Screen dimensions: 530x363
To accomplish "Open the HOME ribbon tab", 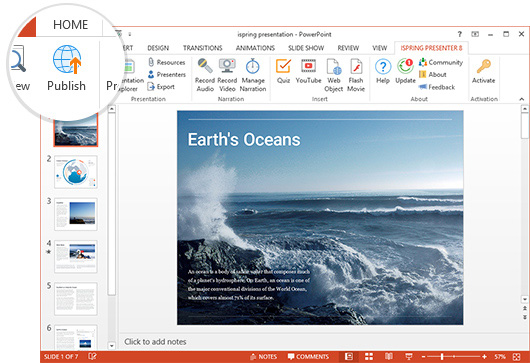I will click(70, 25).
